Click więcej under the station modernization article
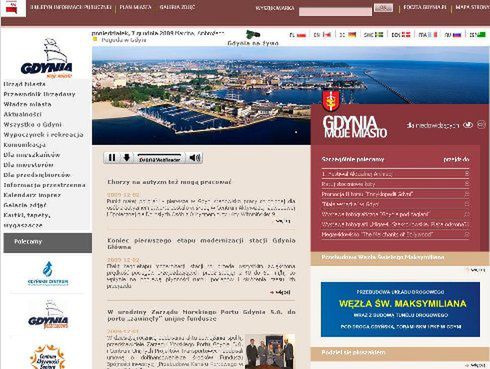This screenshot has width=490, height=369. (280, 292)
